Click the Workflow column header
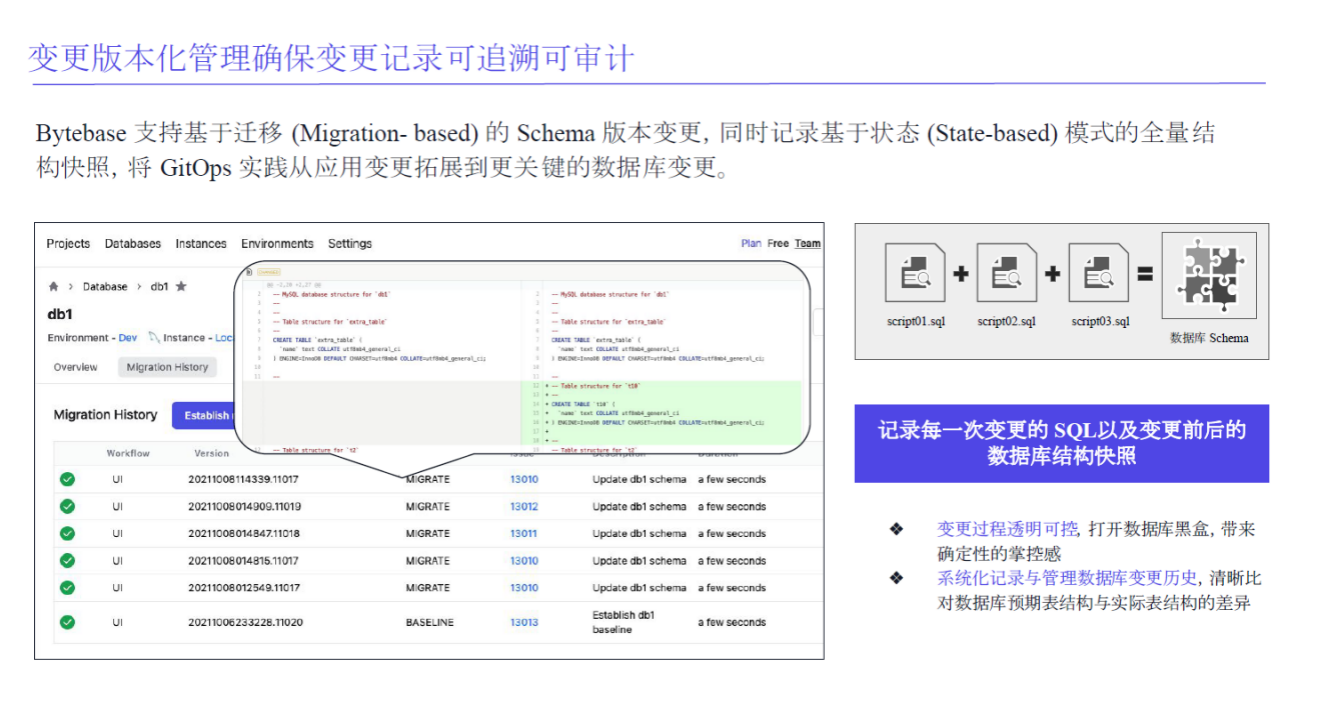This screenshot has height=706, width=1326. tap(128, 453)
